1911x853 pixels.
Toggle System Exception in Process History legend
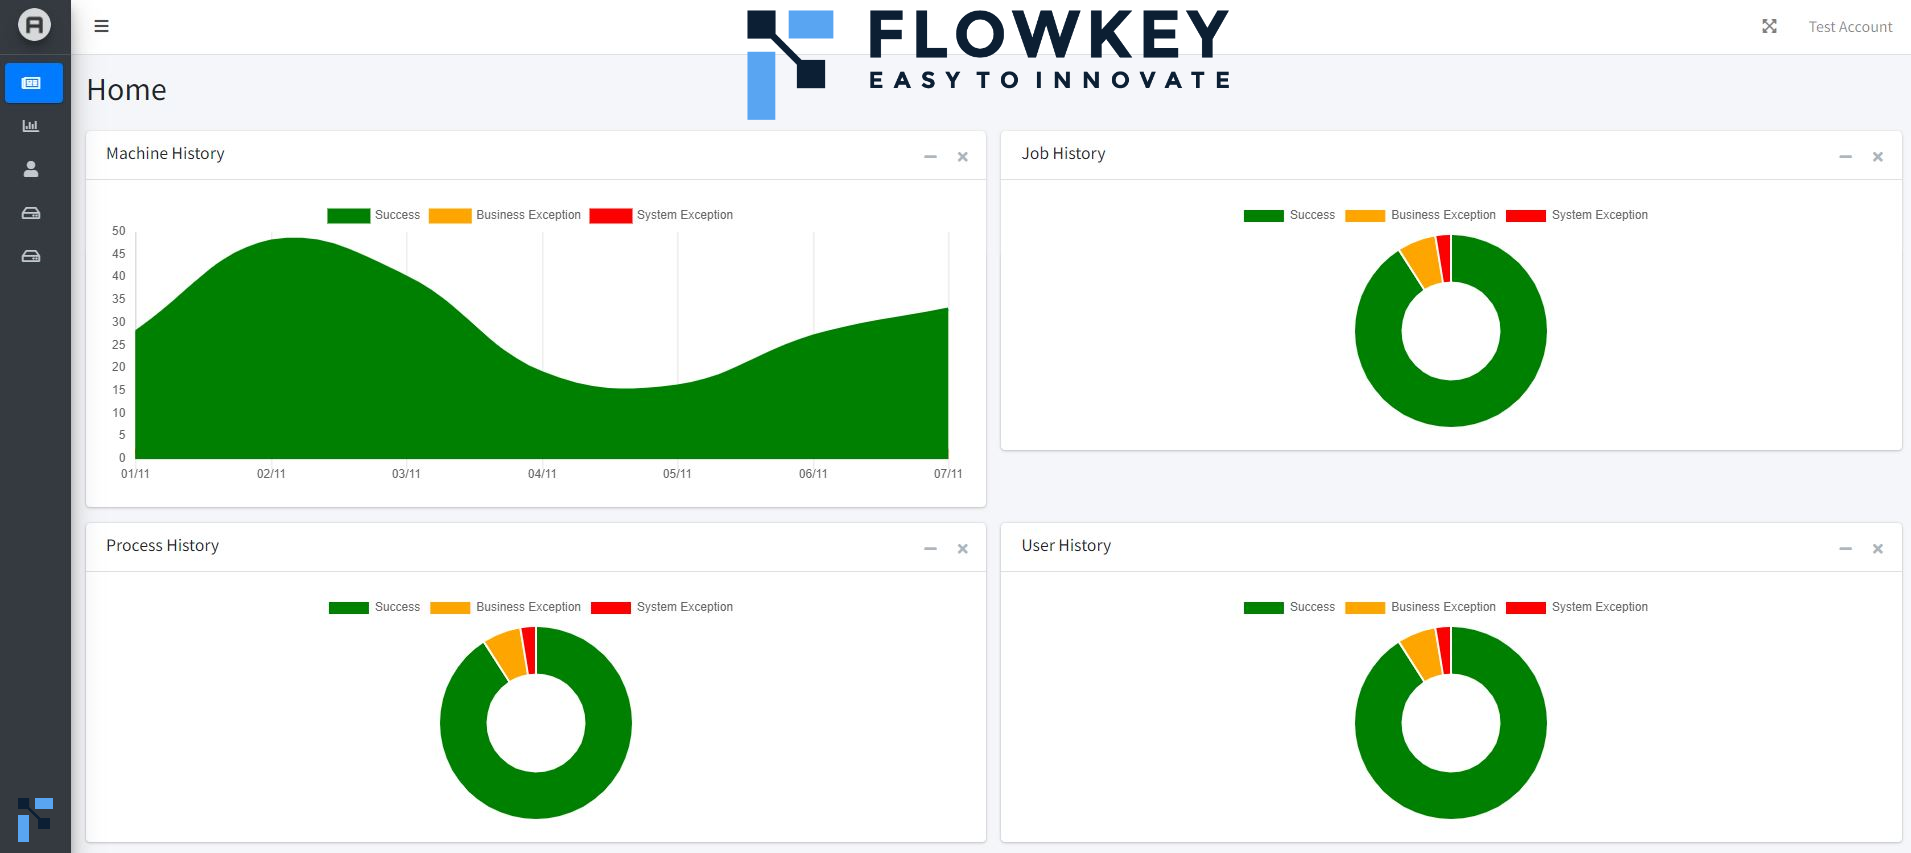pyautogui.click(x=662, y=607)
